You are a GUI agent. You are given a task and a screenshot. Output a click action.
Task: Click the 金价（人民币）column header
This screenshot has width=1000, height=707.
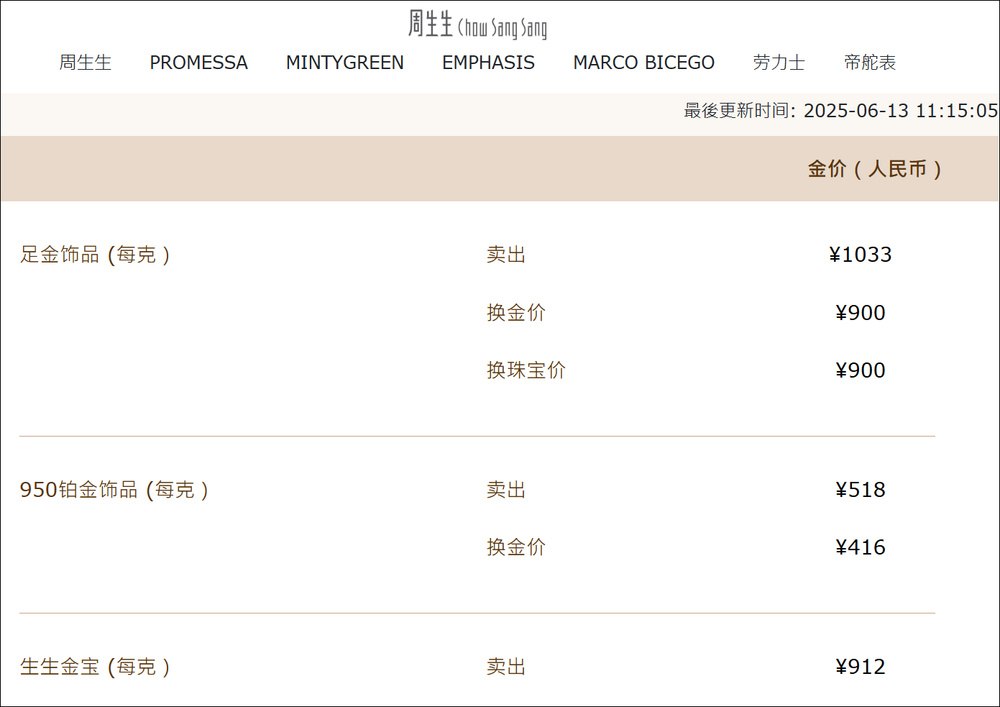[874, 169]
